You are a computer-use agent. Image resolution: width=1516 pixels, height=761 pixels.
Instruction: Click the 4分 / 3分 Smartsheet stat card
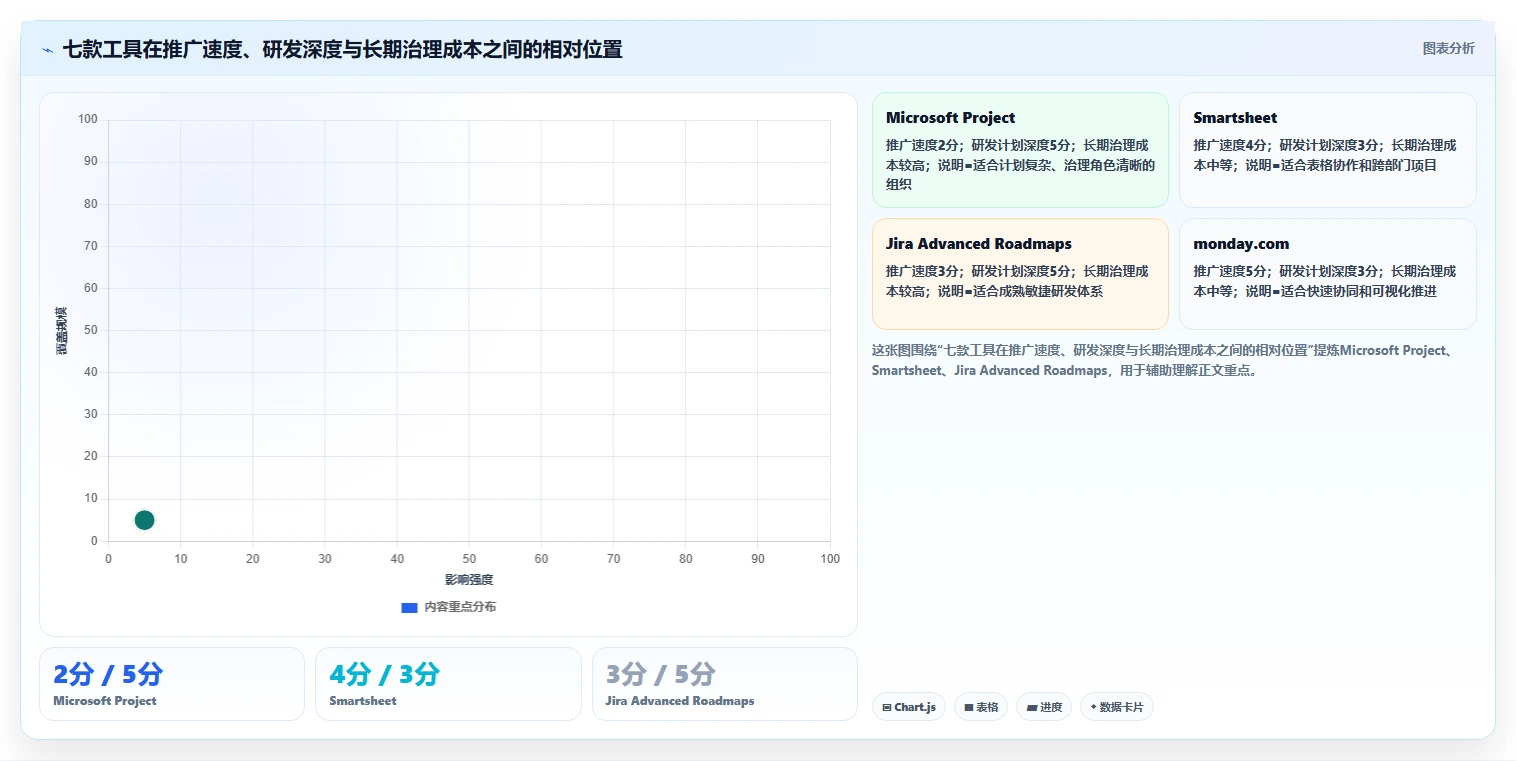(x=448, y=684)
